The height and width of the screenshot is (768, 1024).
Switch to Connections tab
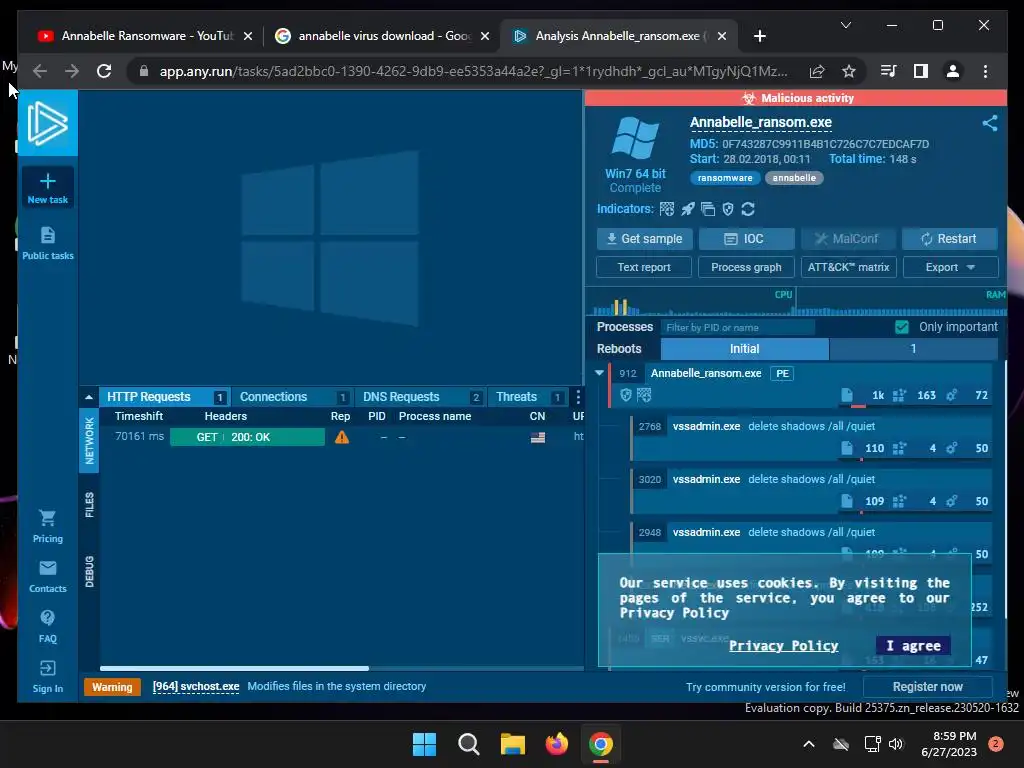pyautogui.click(x=292, y=397)
